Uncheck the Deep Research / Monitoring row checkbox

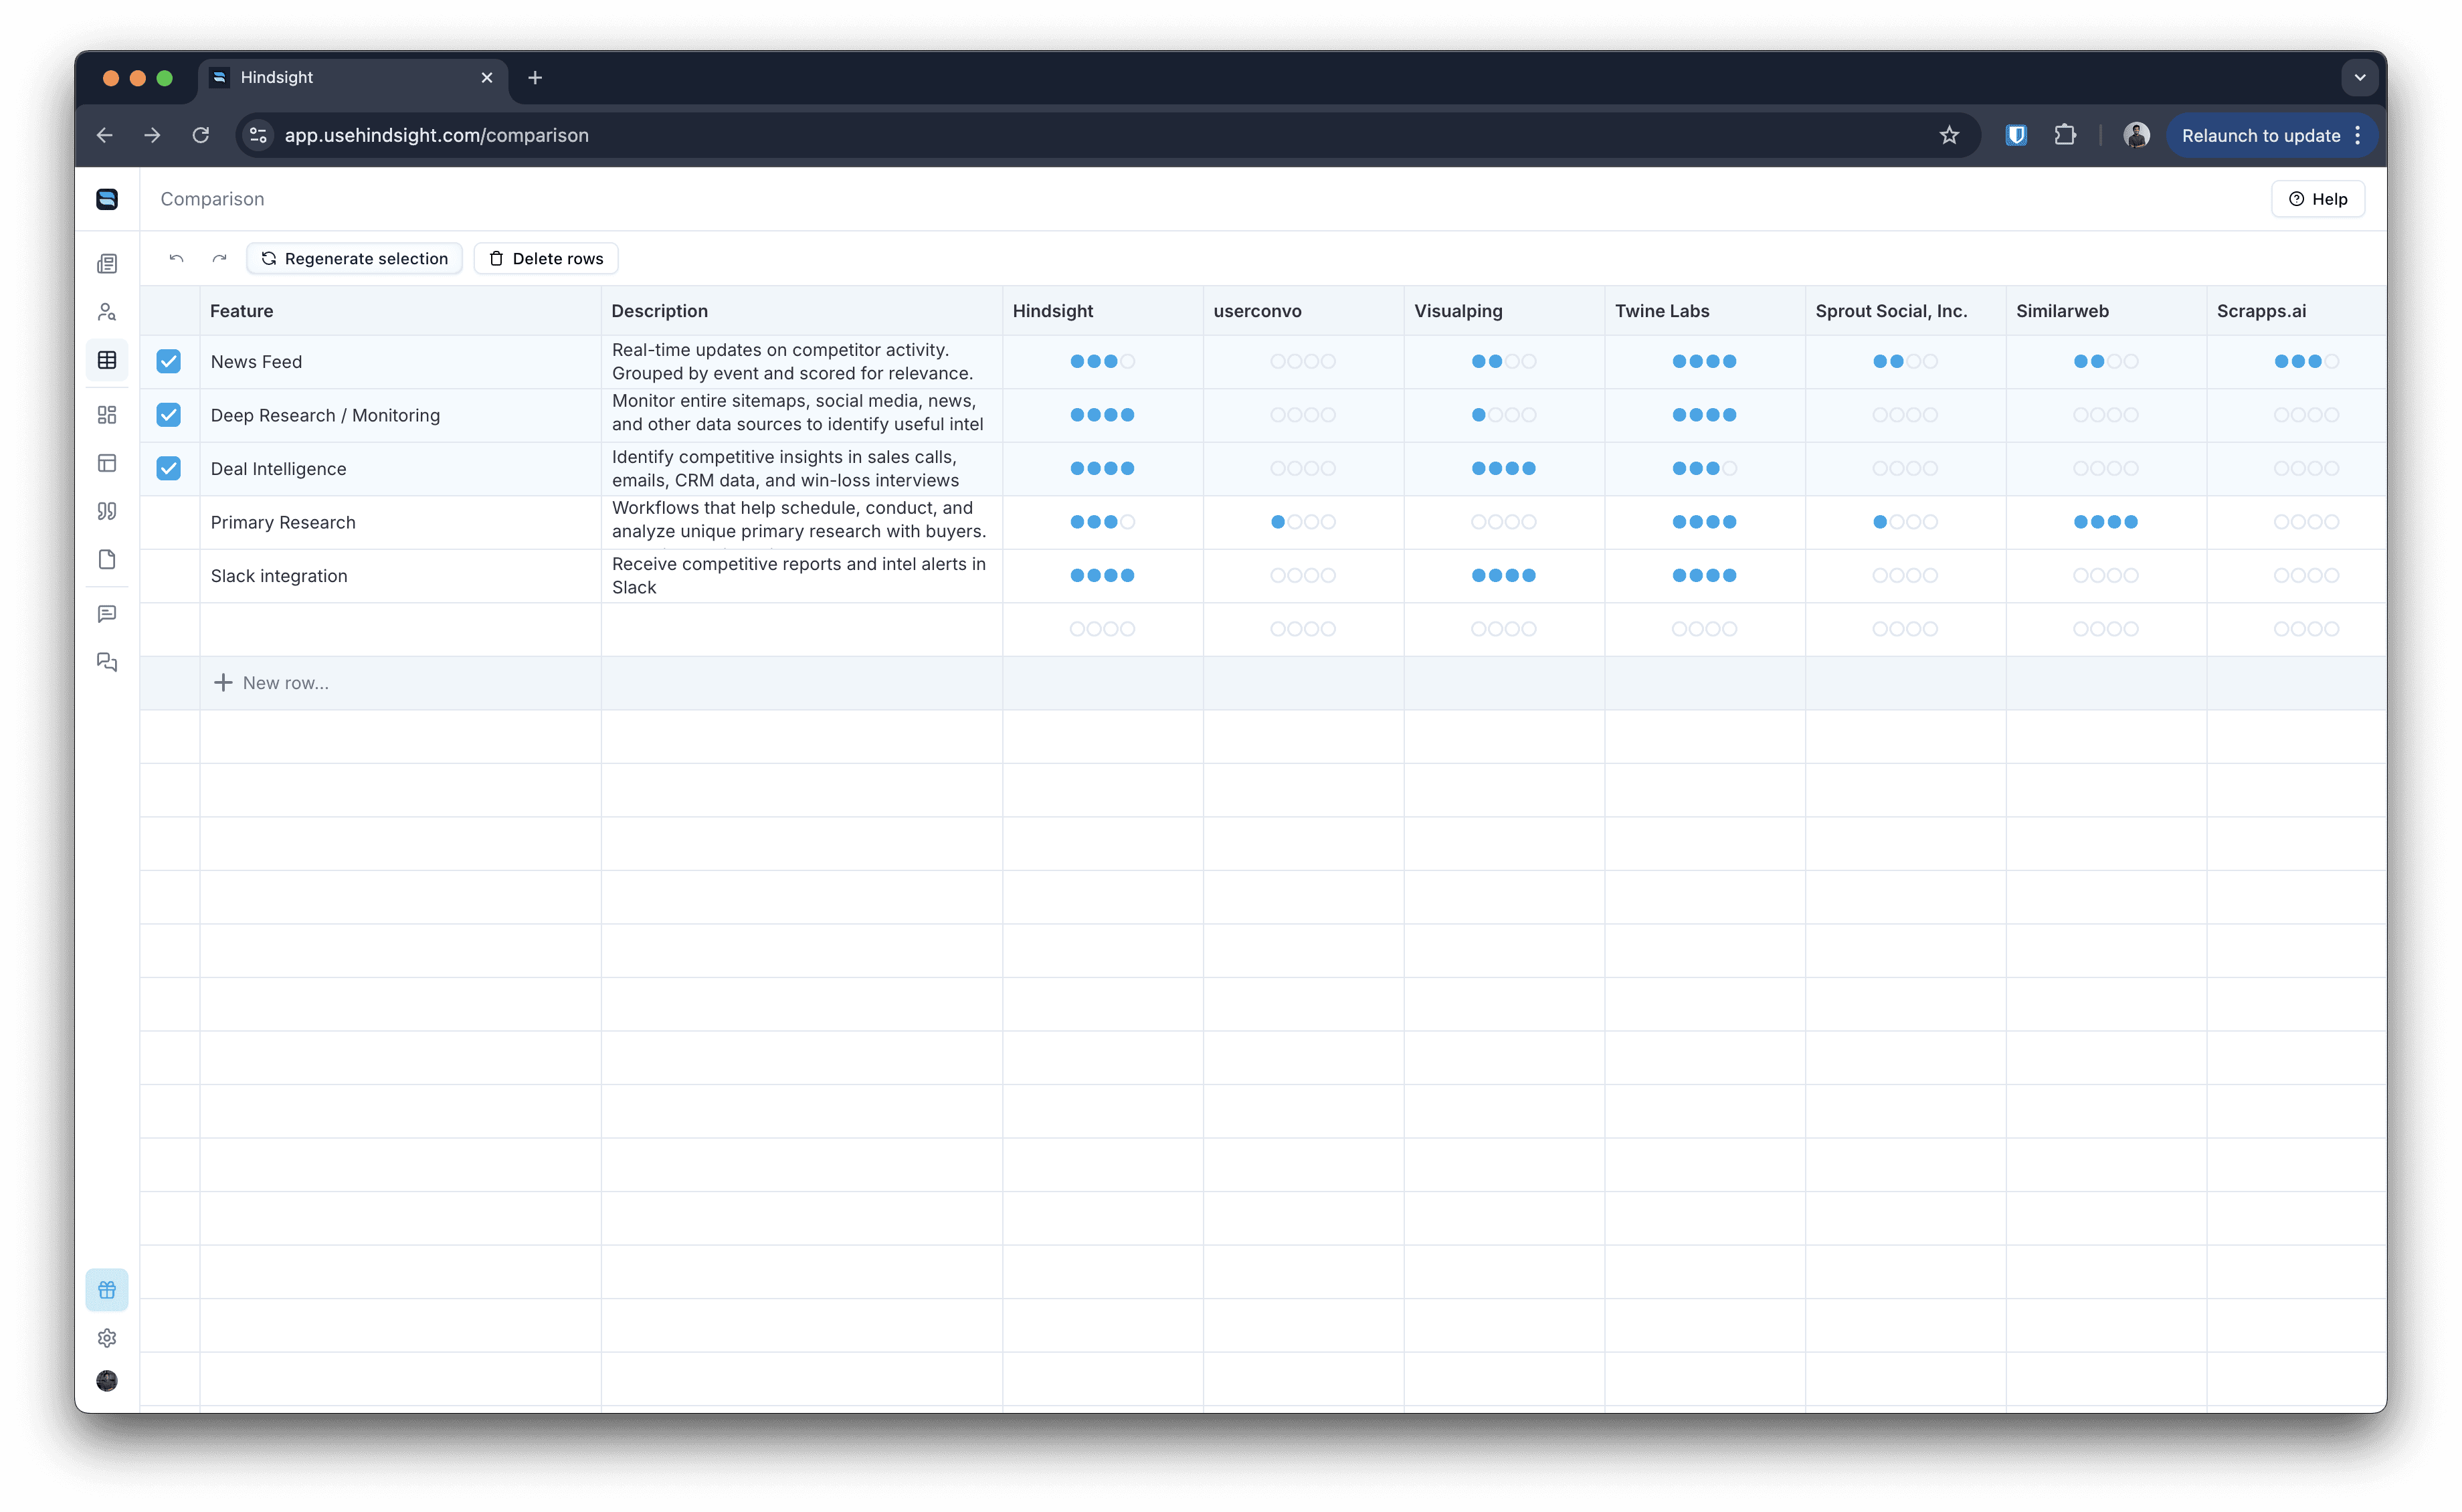pyautogui.click(x=169, y=415)
